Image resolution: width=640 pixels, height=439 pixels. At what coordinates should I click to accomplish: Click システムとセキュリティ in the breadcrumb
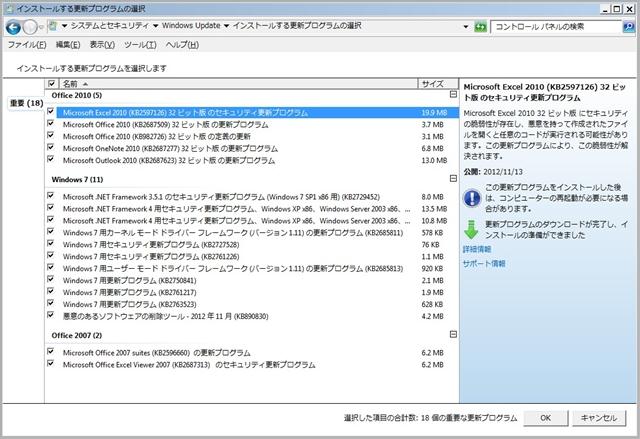(x=110, y=26)
